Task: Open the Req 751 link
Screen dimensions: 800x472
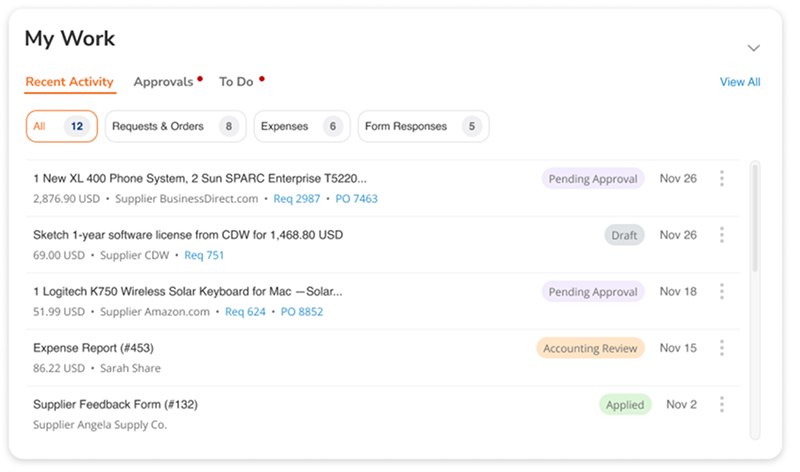Action: coord(204,255)
